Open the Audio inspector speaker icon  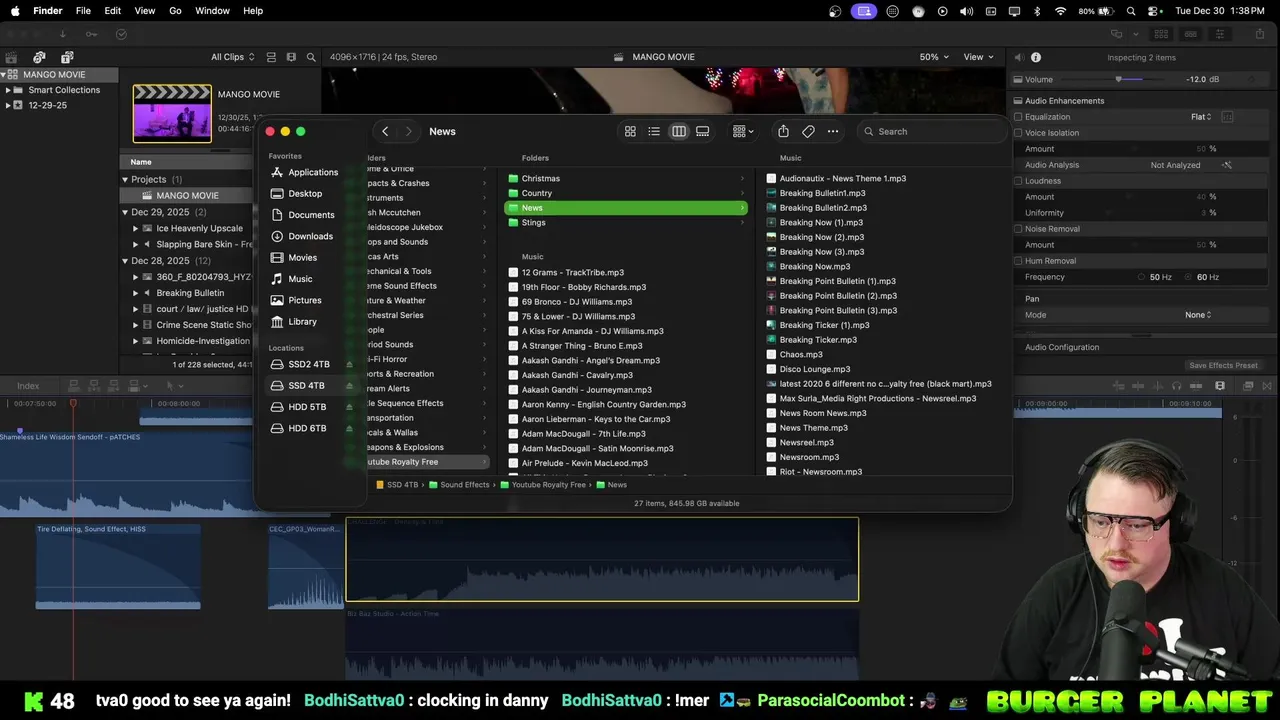tap(1018, 57)
